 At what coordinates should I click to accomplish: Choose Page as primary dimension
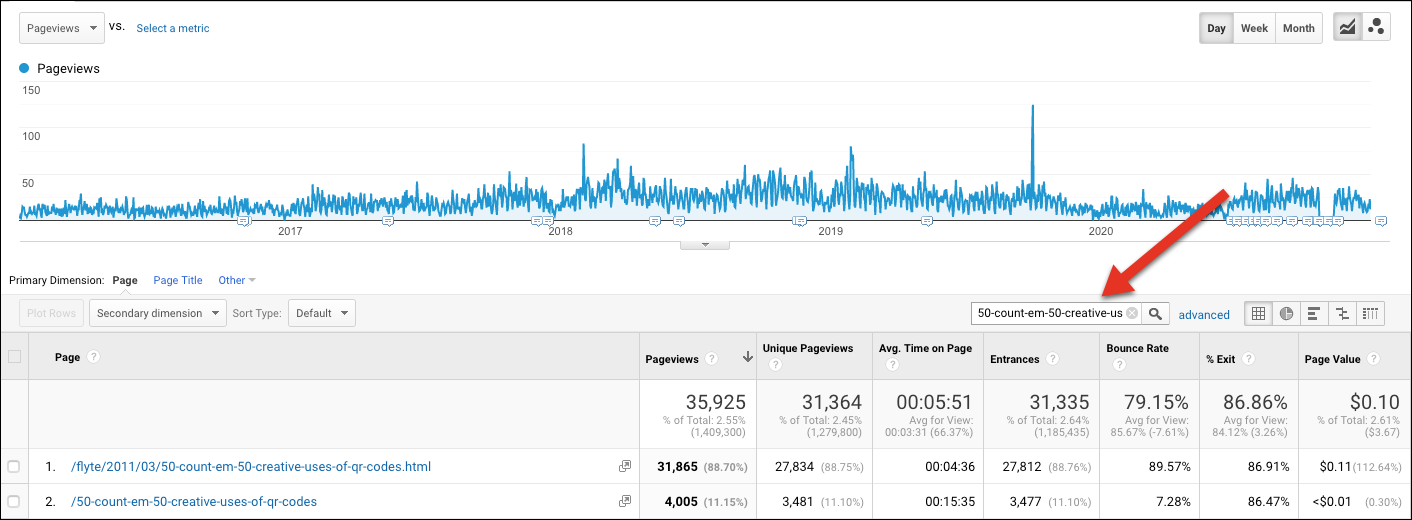125,280
